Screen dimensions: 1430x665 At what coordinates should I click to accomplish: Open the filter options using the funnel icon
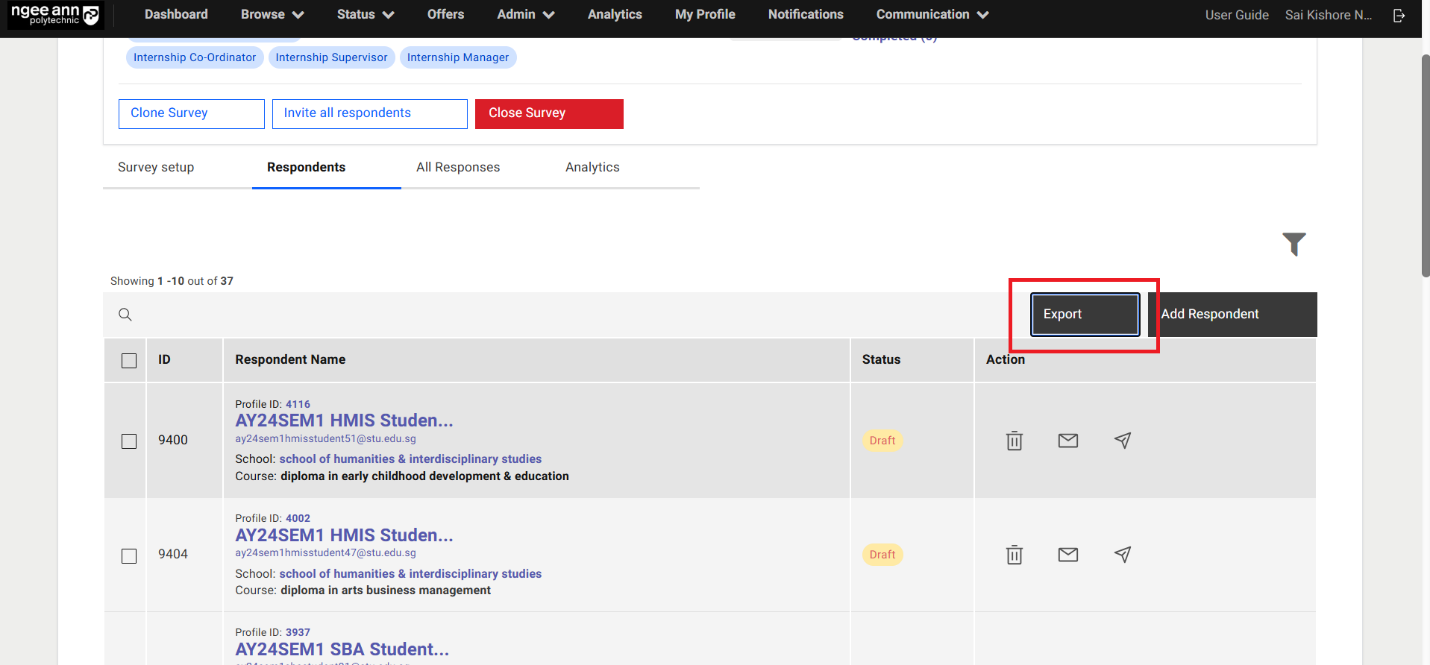pos(1294,244)
